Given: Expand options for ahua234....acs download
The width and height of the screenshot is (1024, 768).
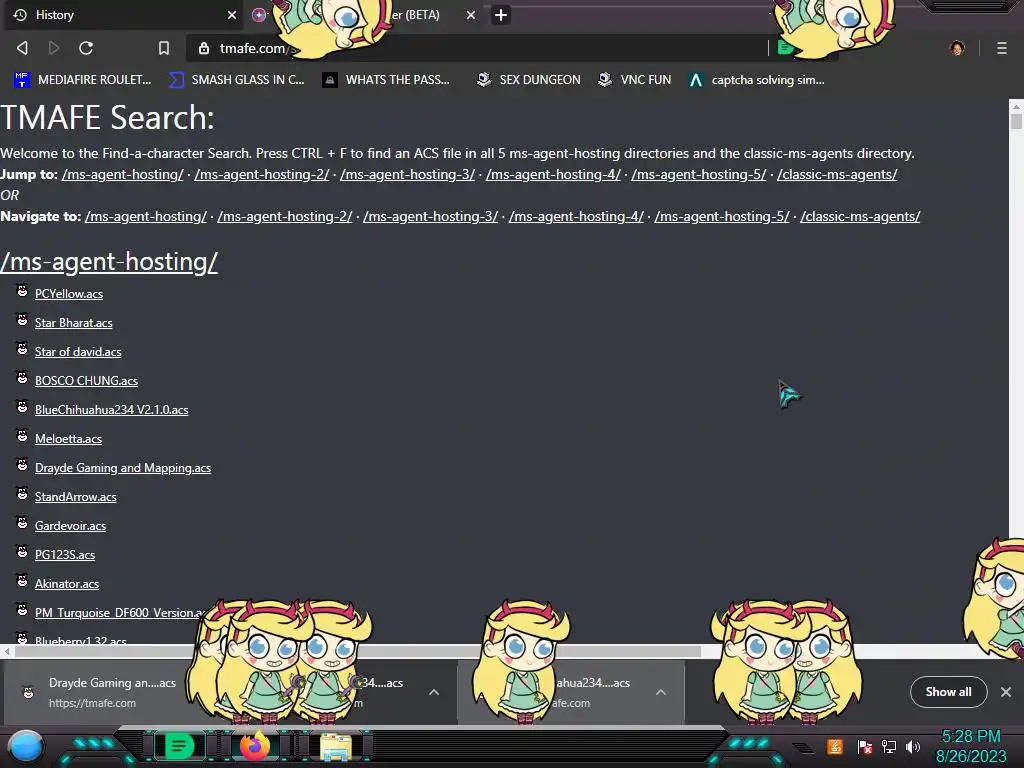Looking at the screenshot, I should [660, 692].
